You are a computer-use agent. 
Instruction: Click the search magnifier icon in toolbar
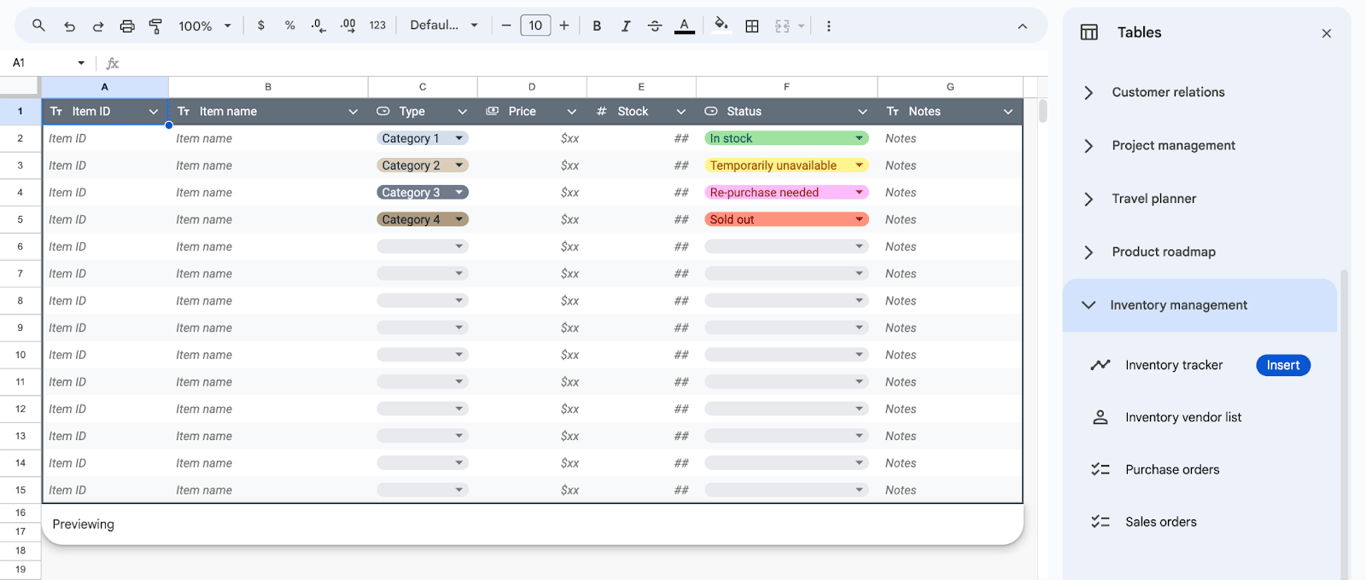click(38, 26)
